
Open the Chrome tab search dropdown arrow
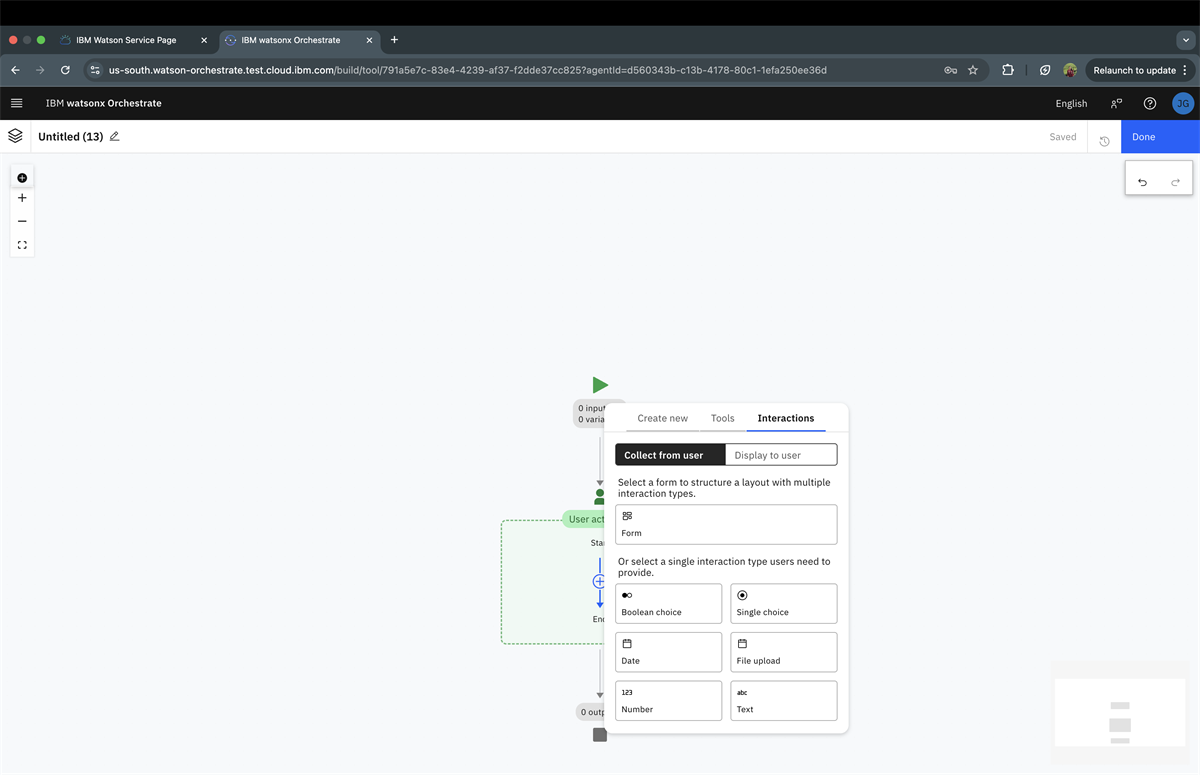tap(1185, 40)
